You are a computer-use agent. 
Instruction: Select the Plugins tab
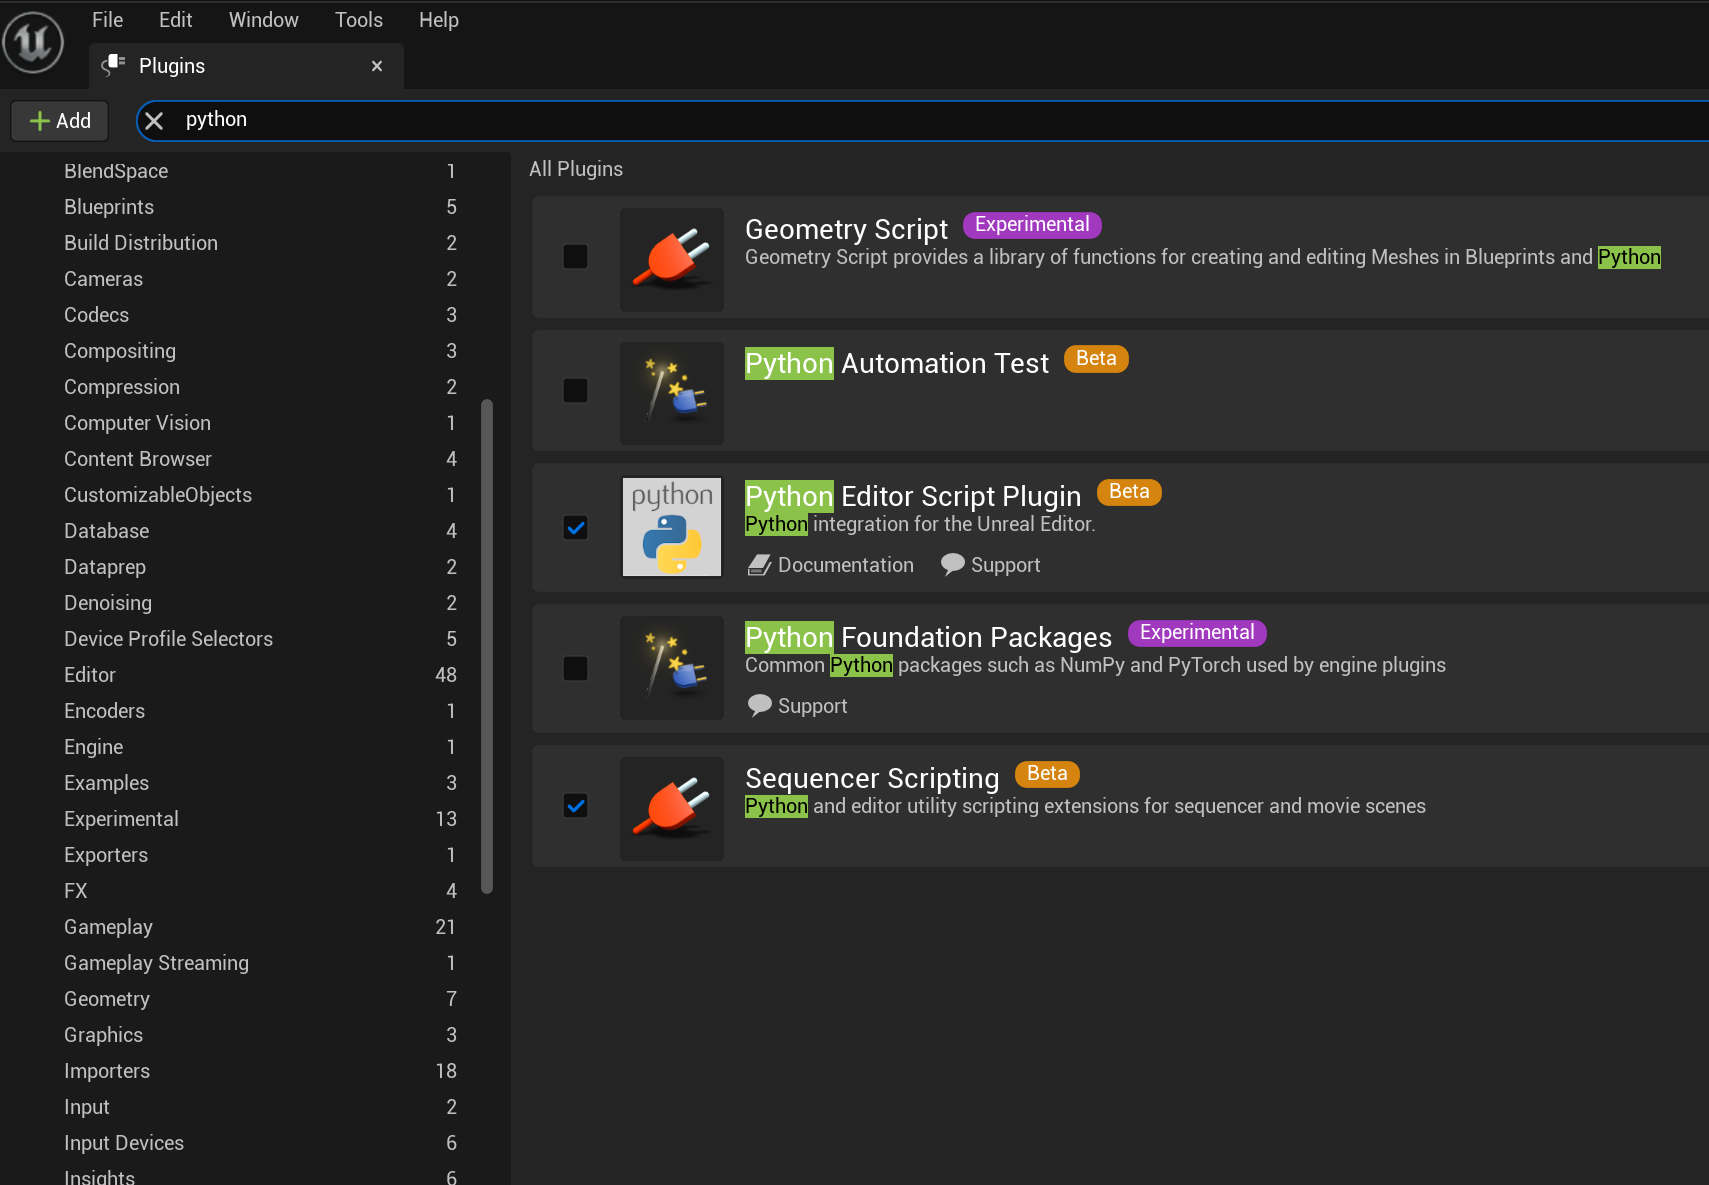(x=246, y=66)
